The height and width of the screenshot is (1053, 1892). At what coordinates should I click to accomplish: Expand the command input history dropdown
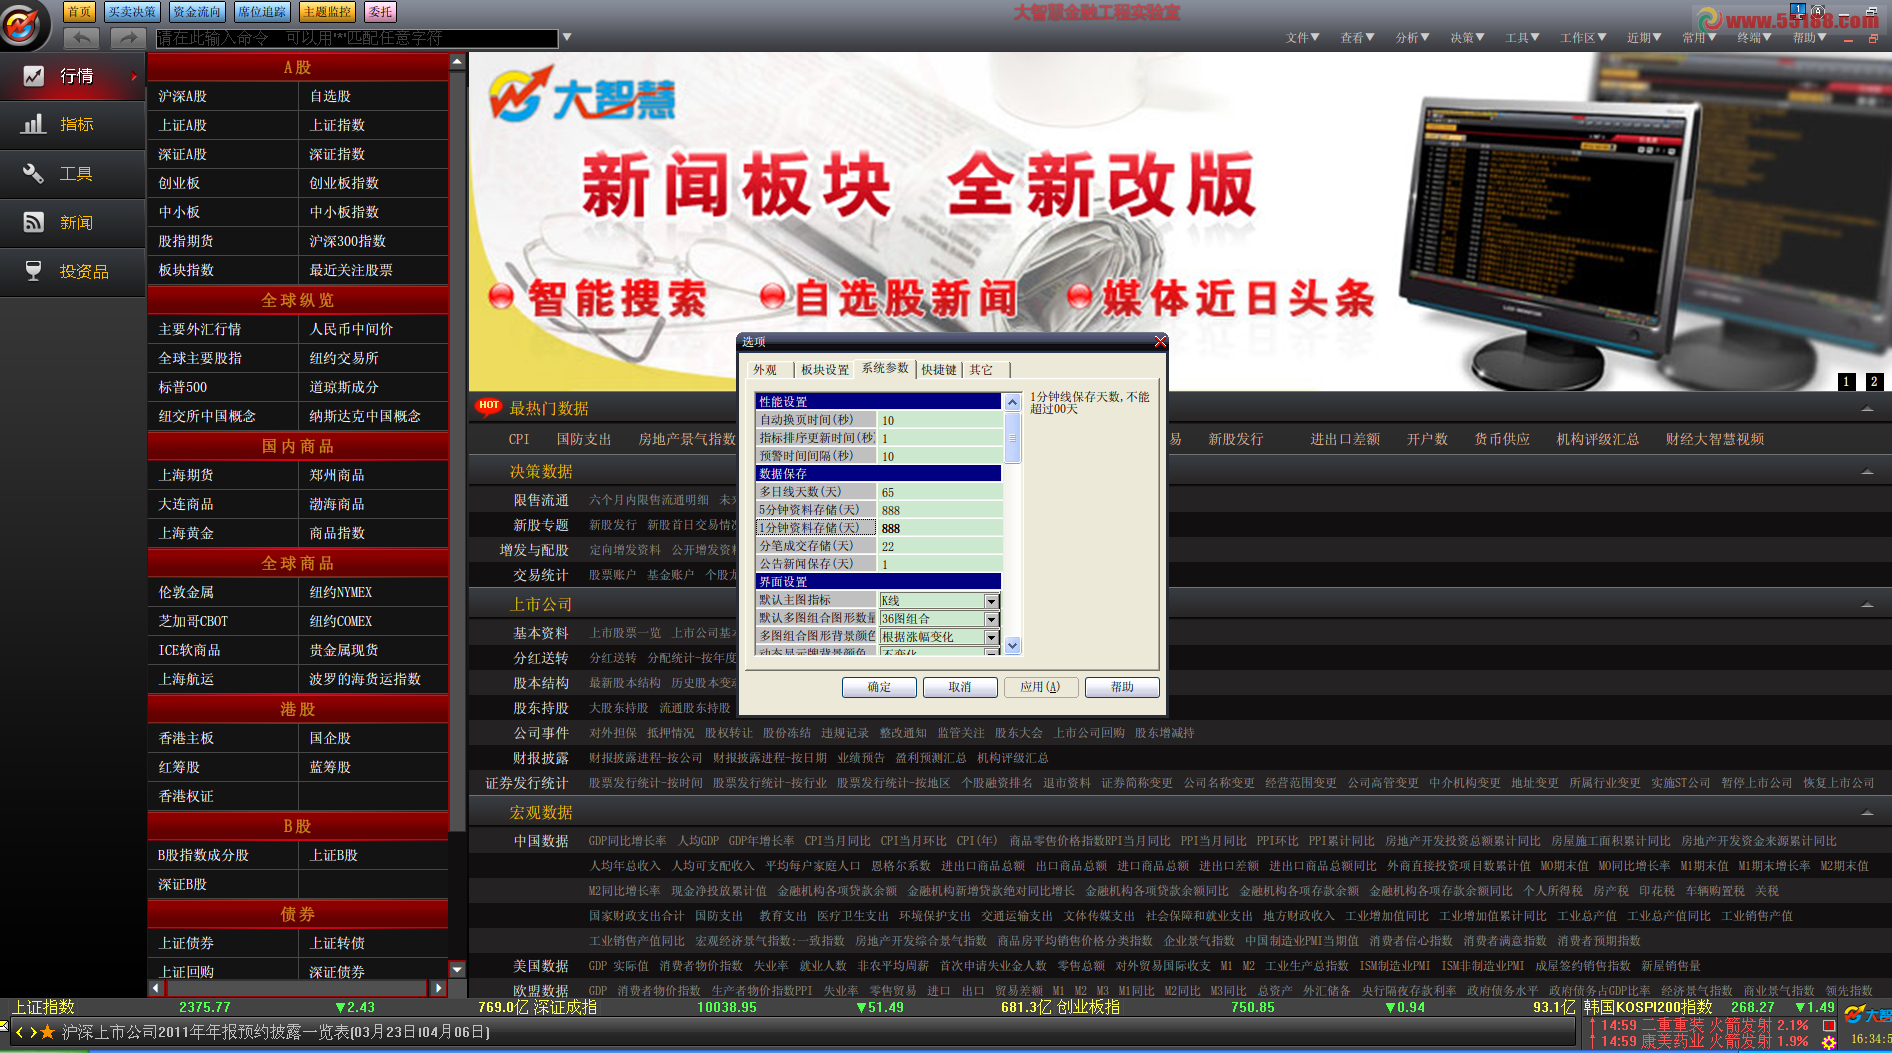pos(567,38)
